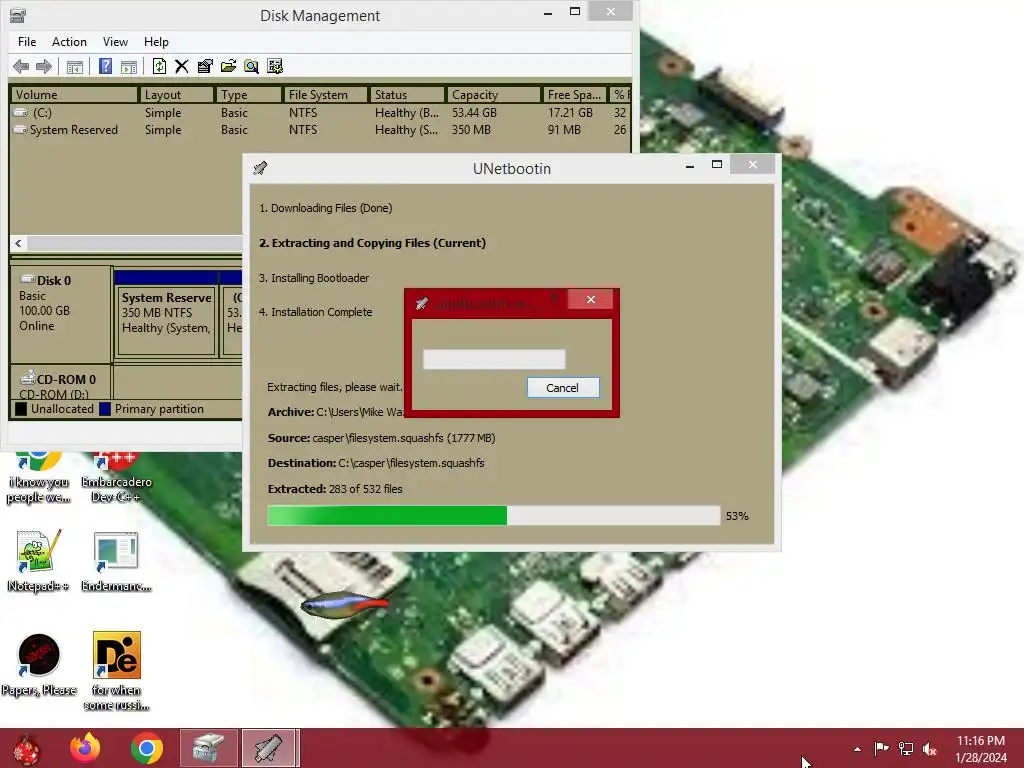Click the Disk Management title bar icon

(18, 15)
